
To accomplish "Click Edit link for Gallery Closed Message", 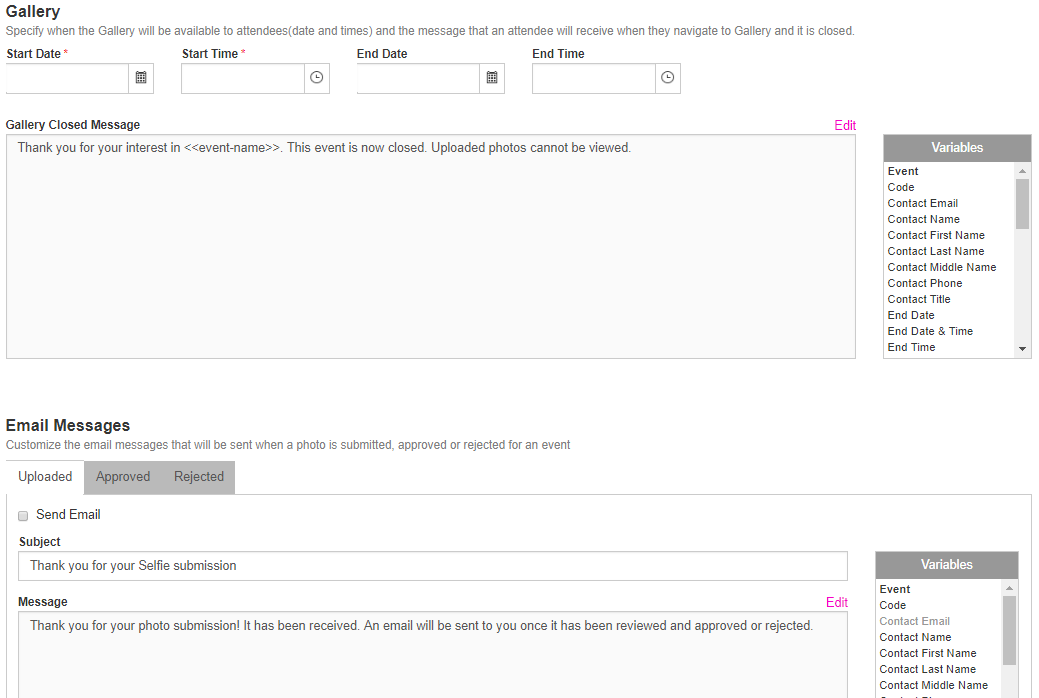I will (845, 125).
